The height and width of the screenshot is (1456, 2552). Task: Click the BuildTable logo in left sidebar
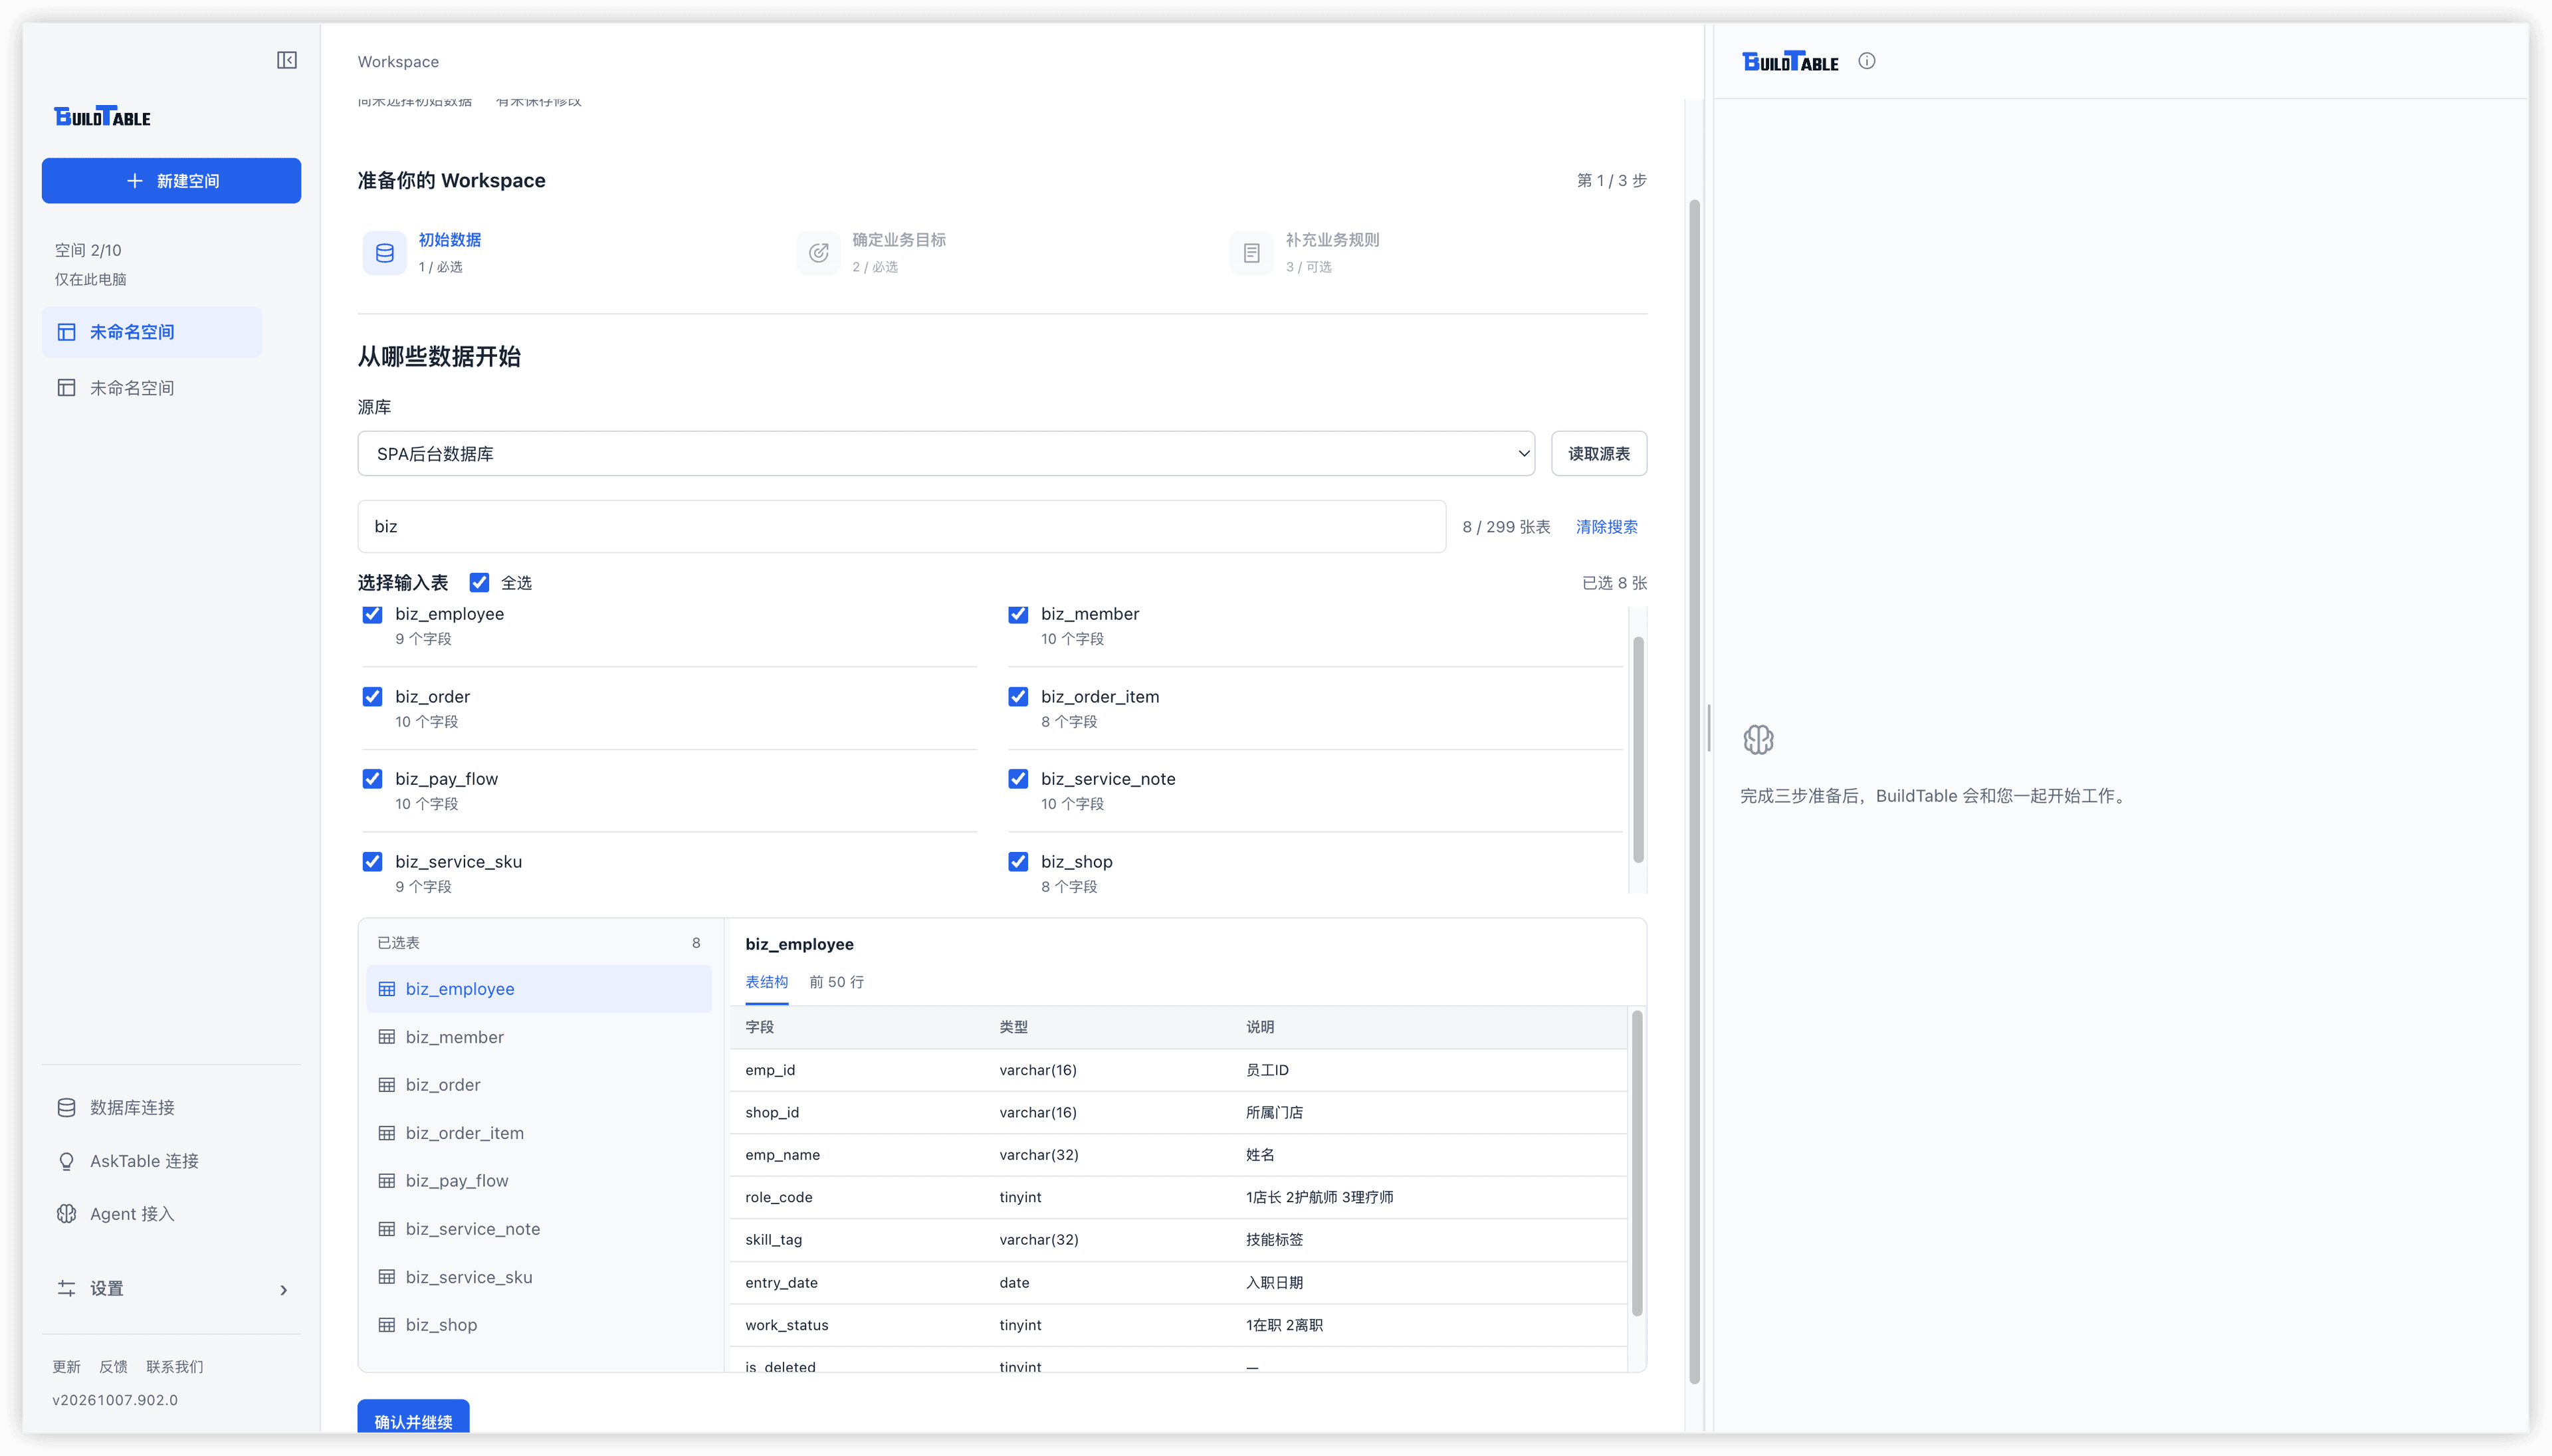click(x=102, y=116)
